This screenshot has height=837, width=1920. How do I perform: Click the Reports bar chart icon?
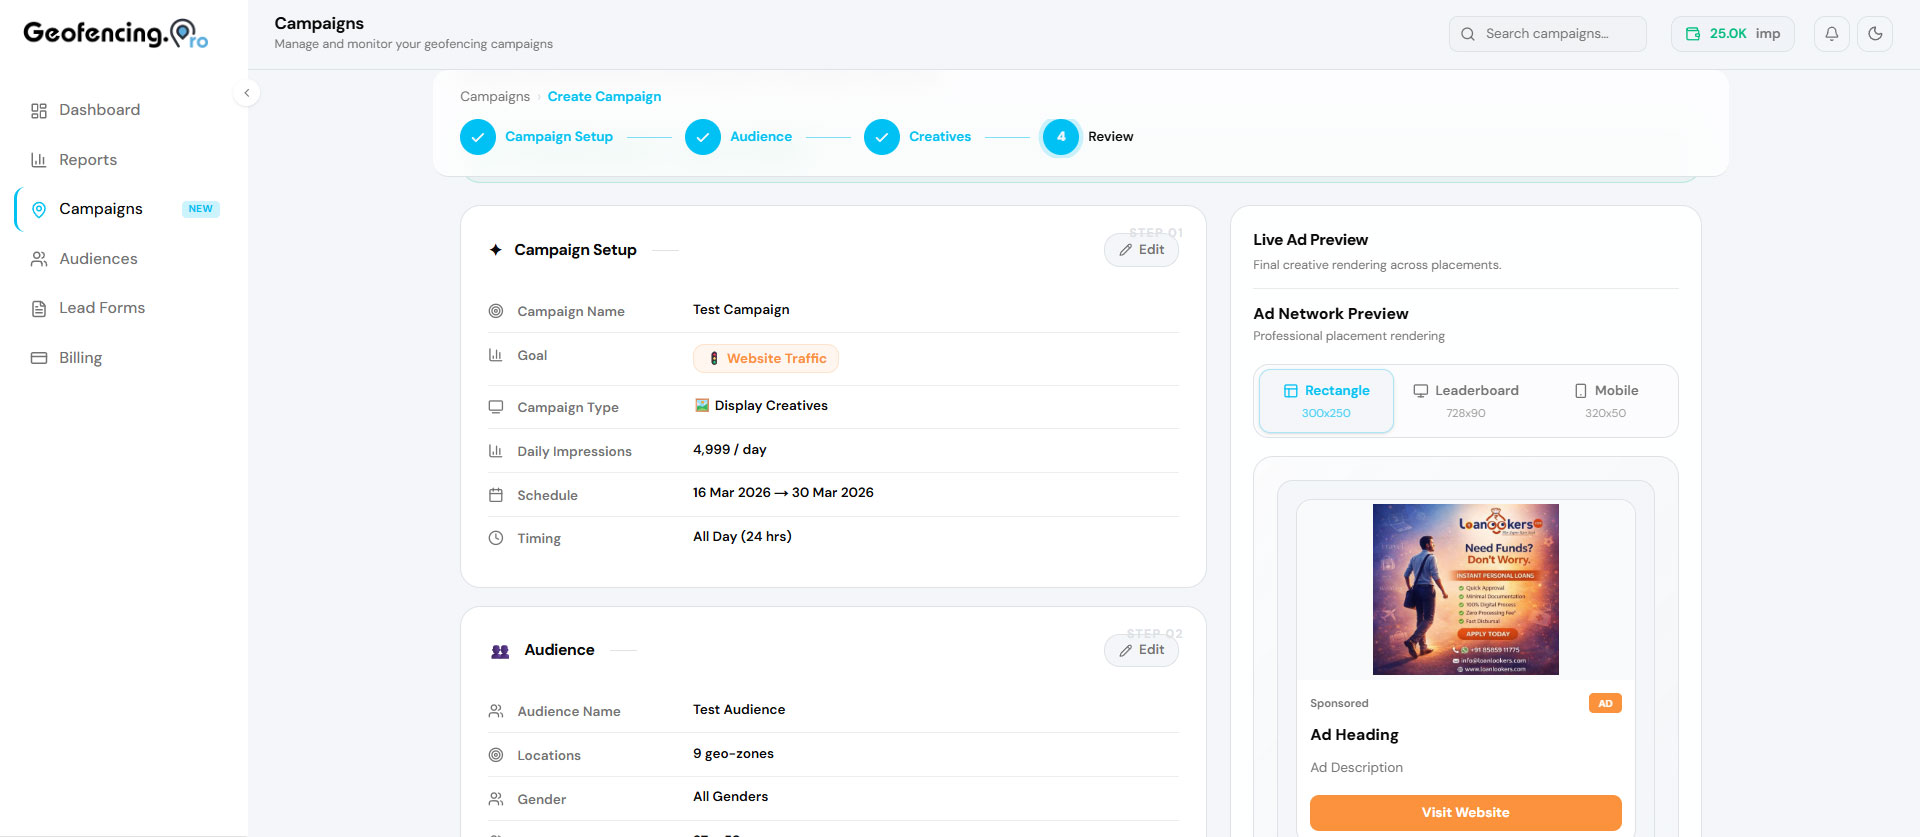click(x=39, y=160)
